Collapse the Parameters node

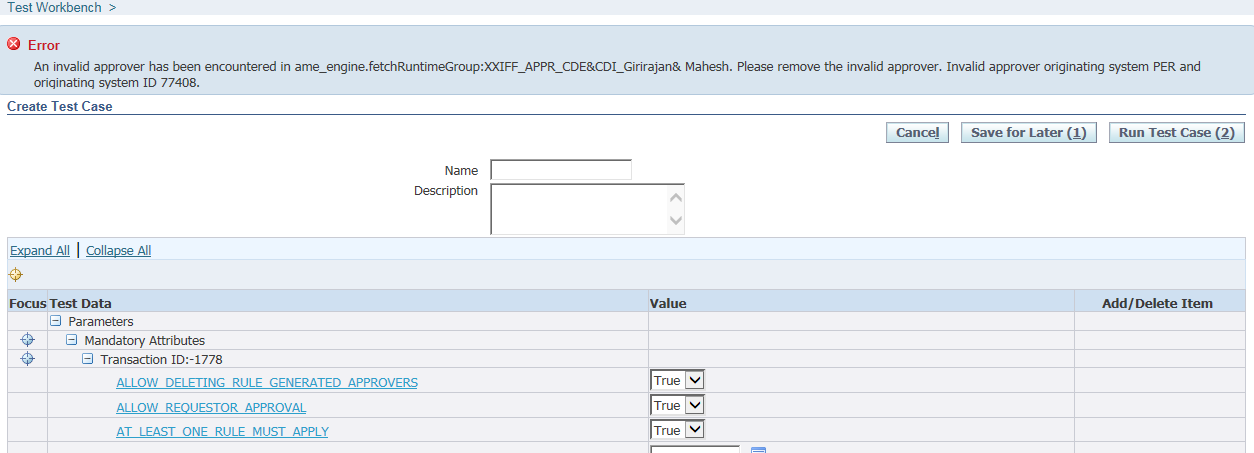[x=56, y=322]
